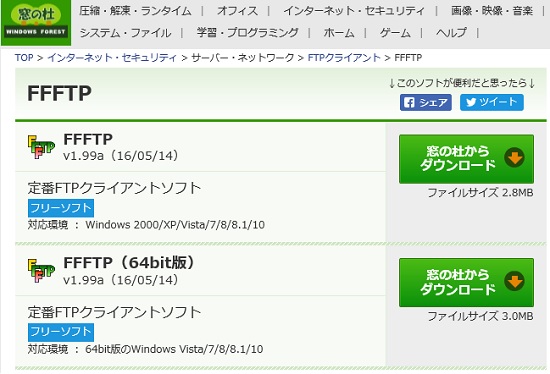Click the first フリーソフト label tag

[61, 208]
